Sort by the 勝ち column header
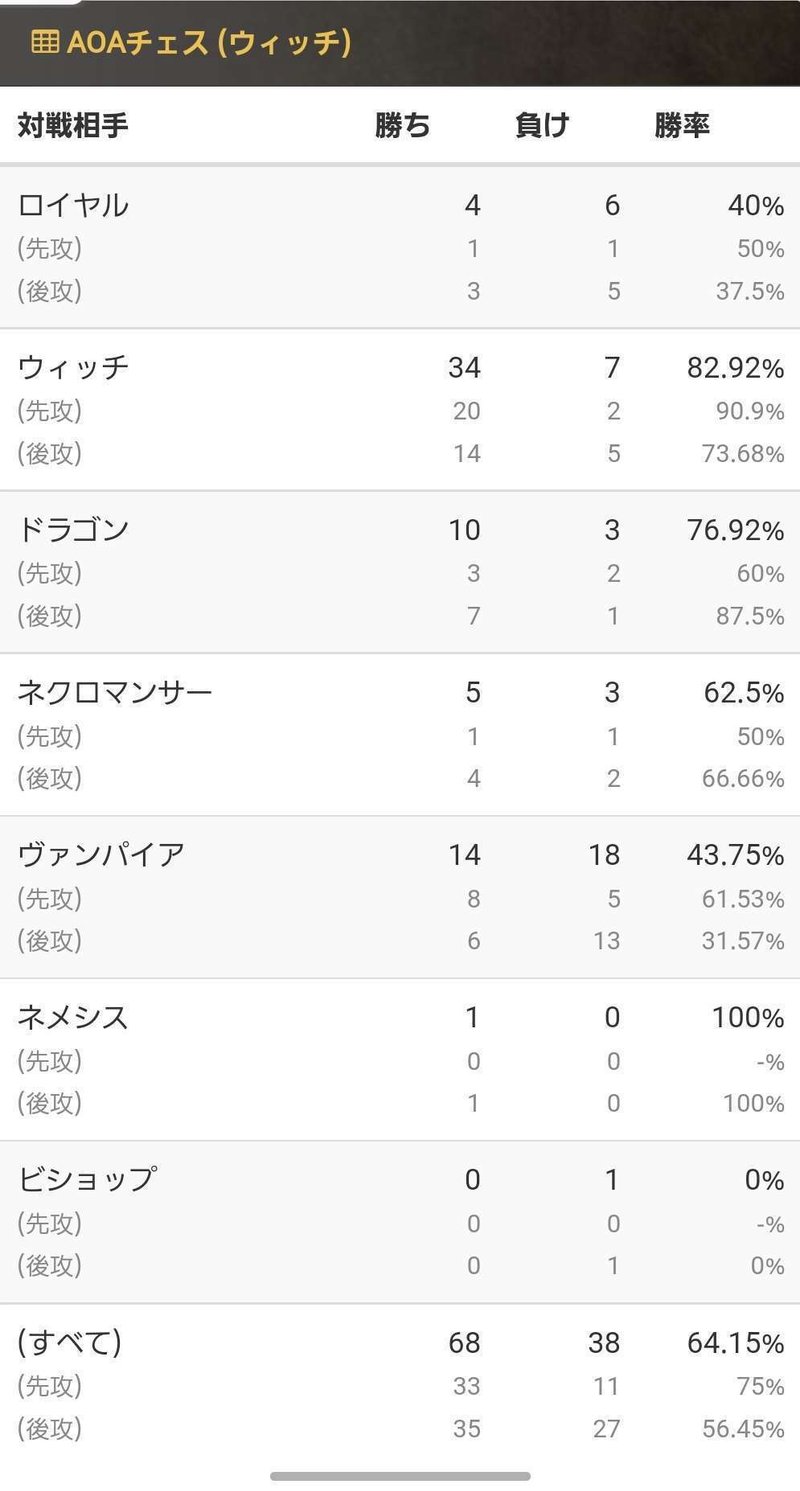 403,126
